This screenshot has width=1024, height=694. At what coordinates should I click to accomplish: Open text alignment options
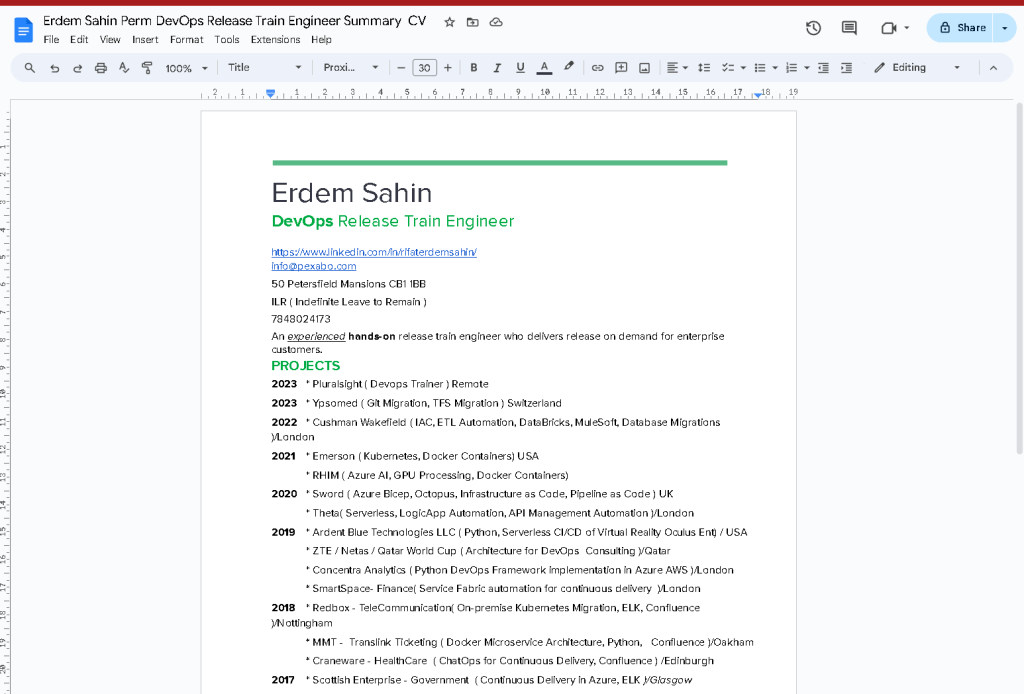[x=677, y=68]
